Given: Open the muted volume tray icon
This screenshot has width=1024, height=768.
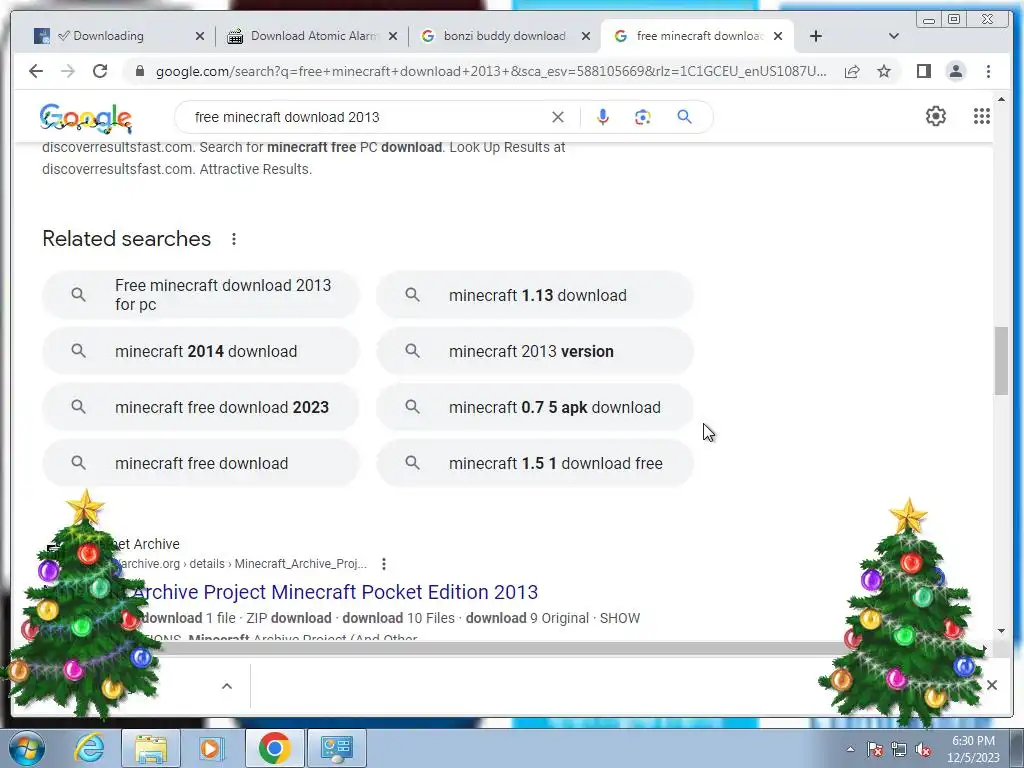Looking at the screenshot, I should point(923,750).
